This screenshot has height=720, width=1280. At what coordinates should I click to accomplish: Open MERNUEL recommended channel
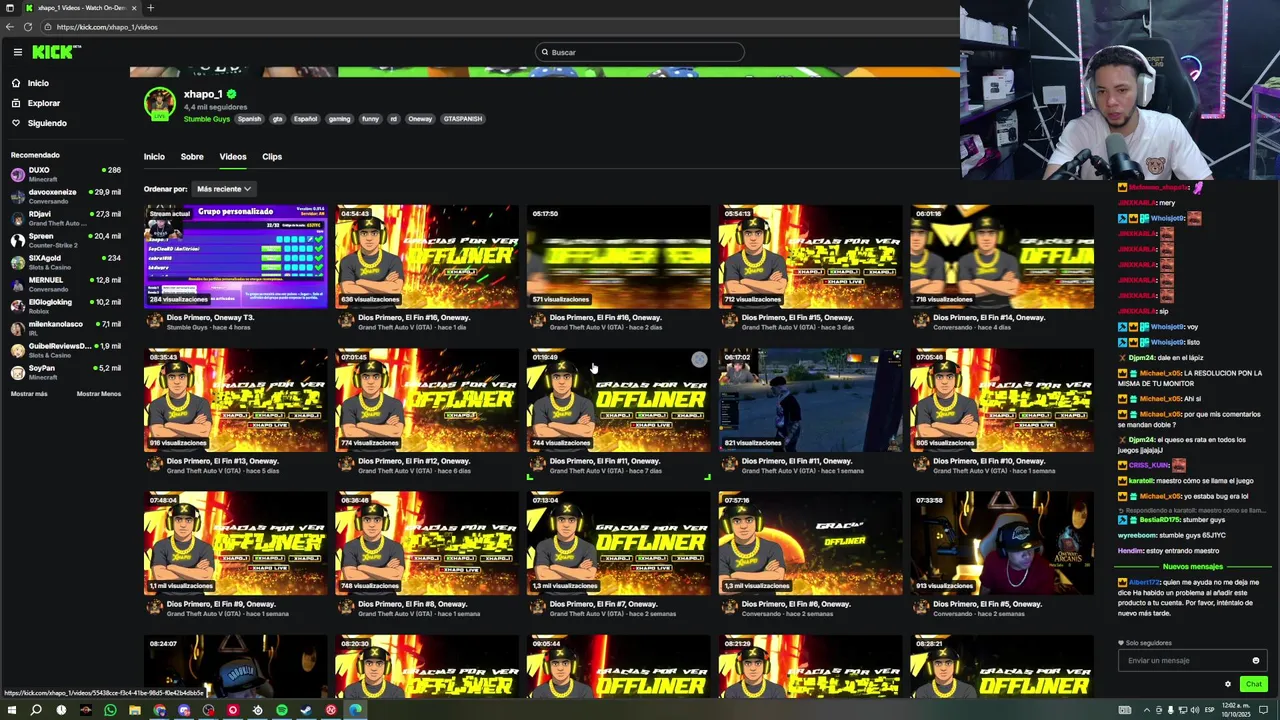click(65, 284)
